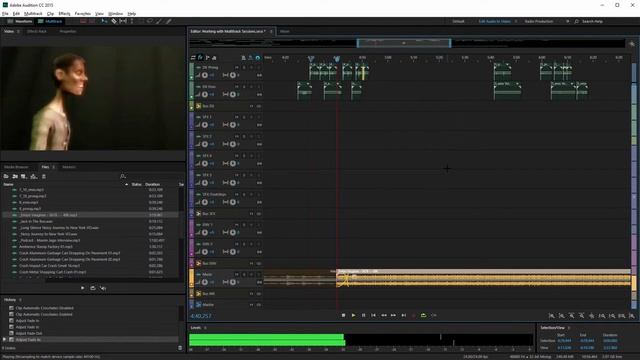Click the Search Help field

pos(592,21)
